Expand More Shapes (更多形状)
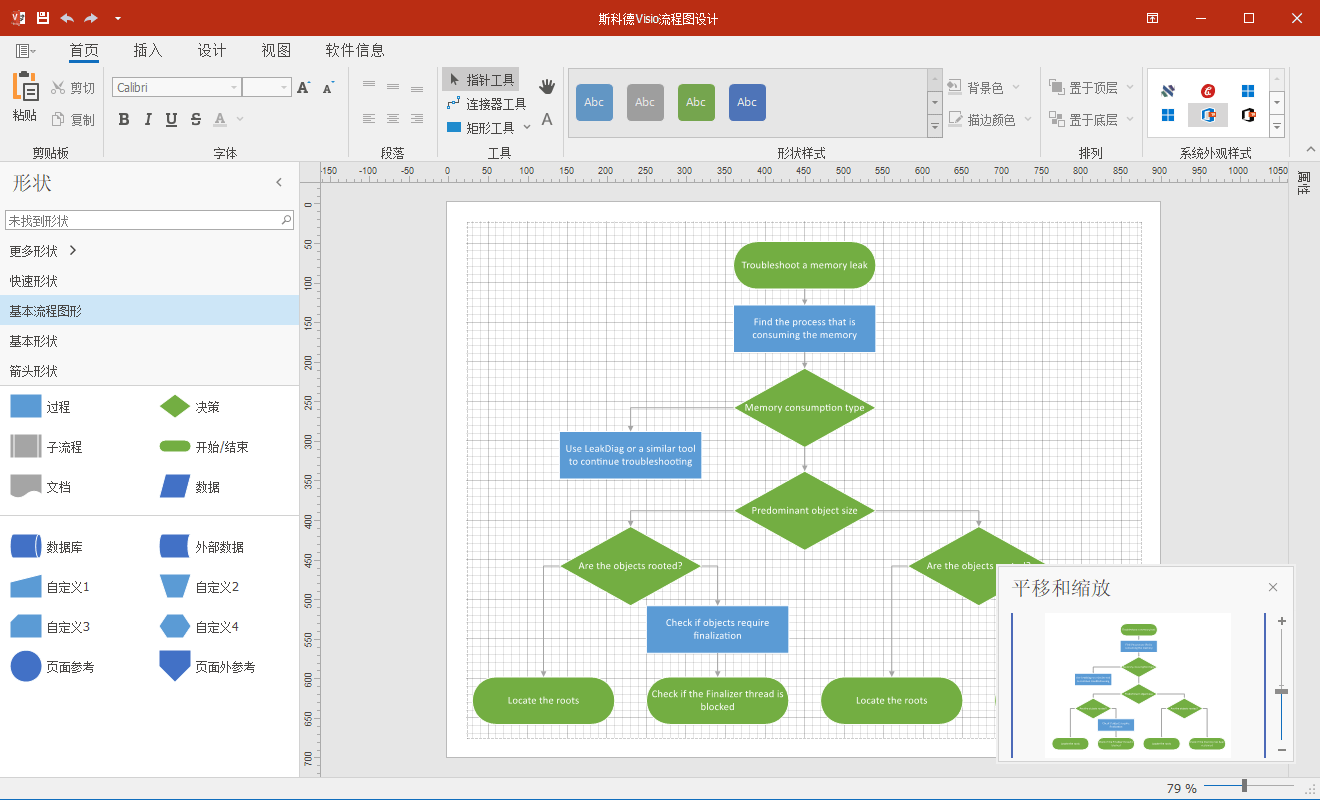 [x=44, y=251]
